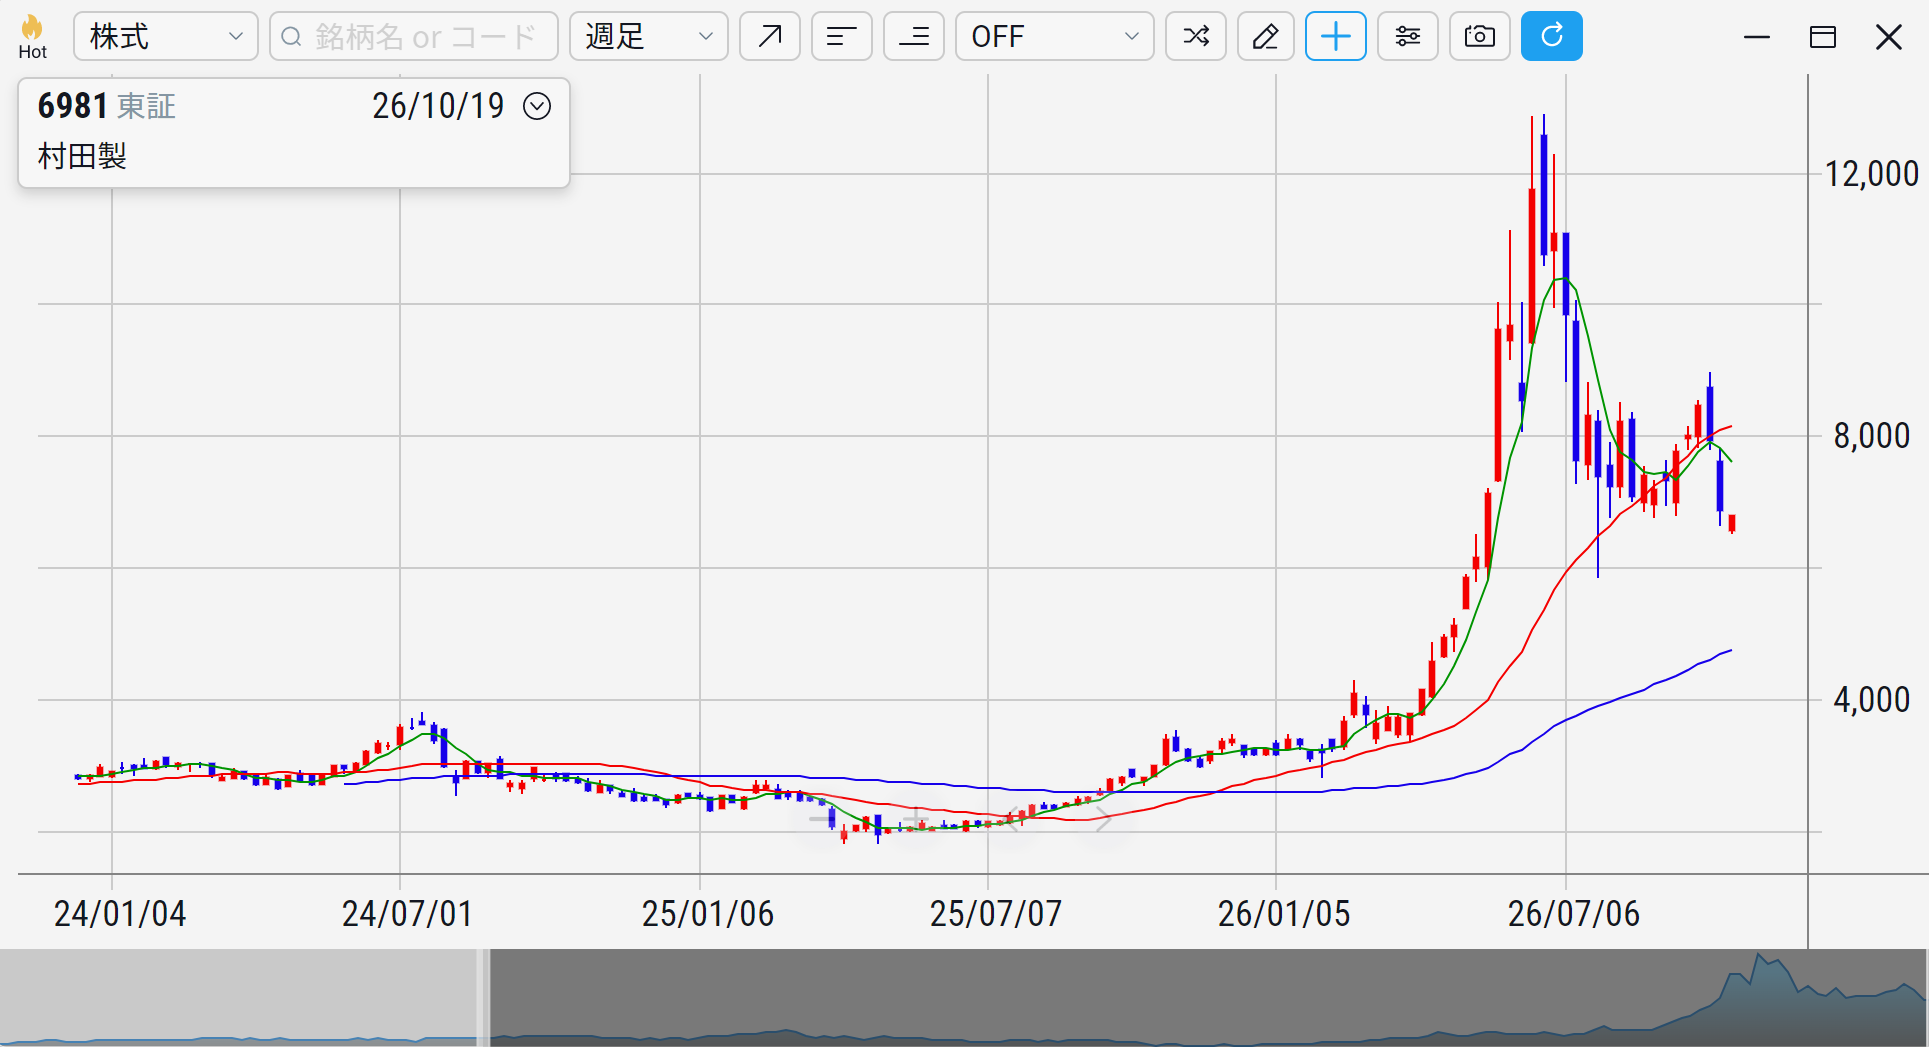Click the 4,000 price axis label
The image size is (1929, 1047).
pyautogui.click(x=1871, y=700)
